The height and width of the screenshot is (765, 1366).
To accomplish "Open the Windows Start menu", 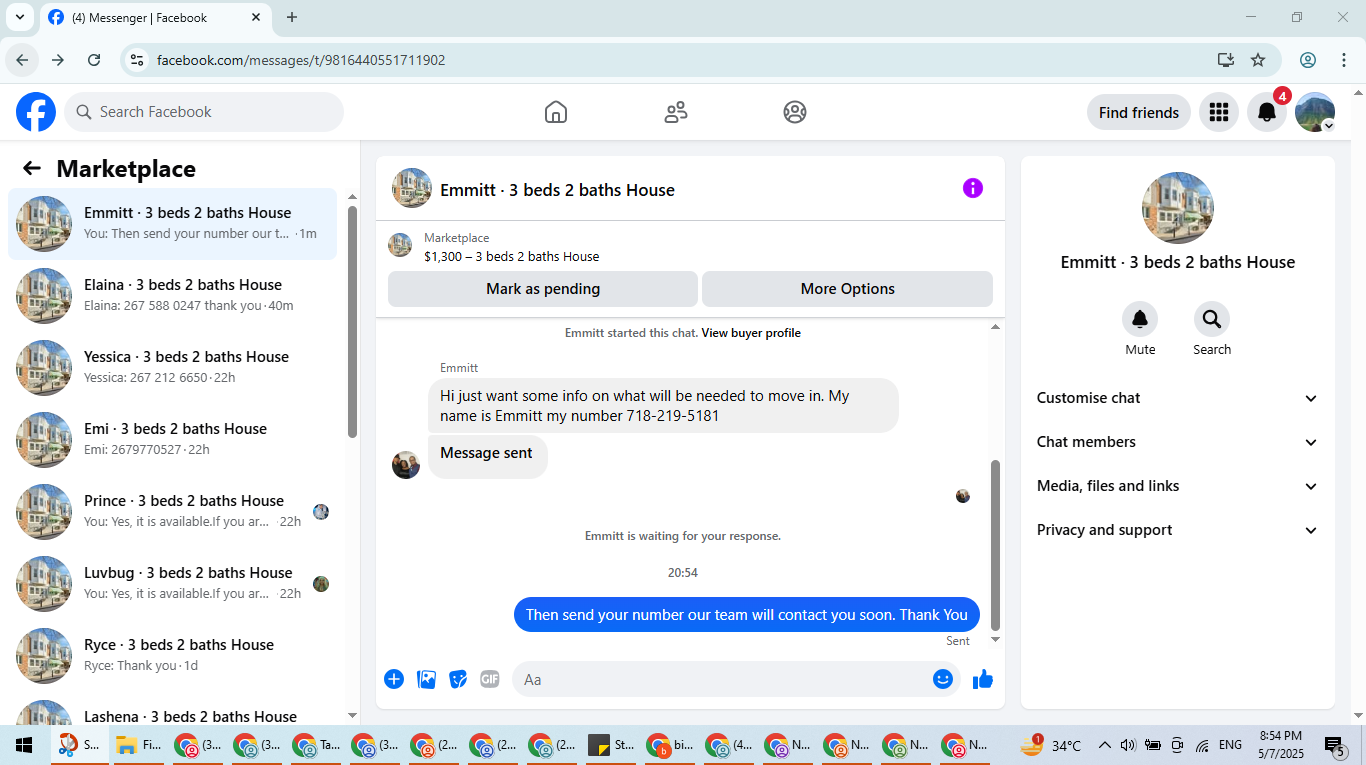I will click(x=24, y=745).
